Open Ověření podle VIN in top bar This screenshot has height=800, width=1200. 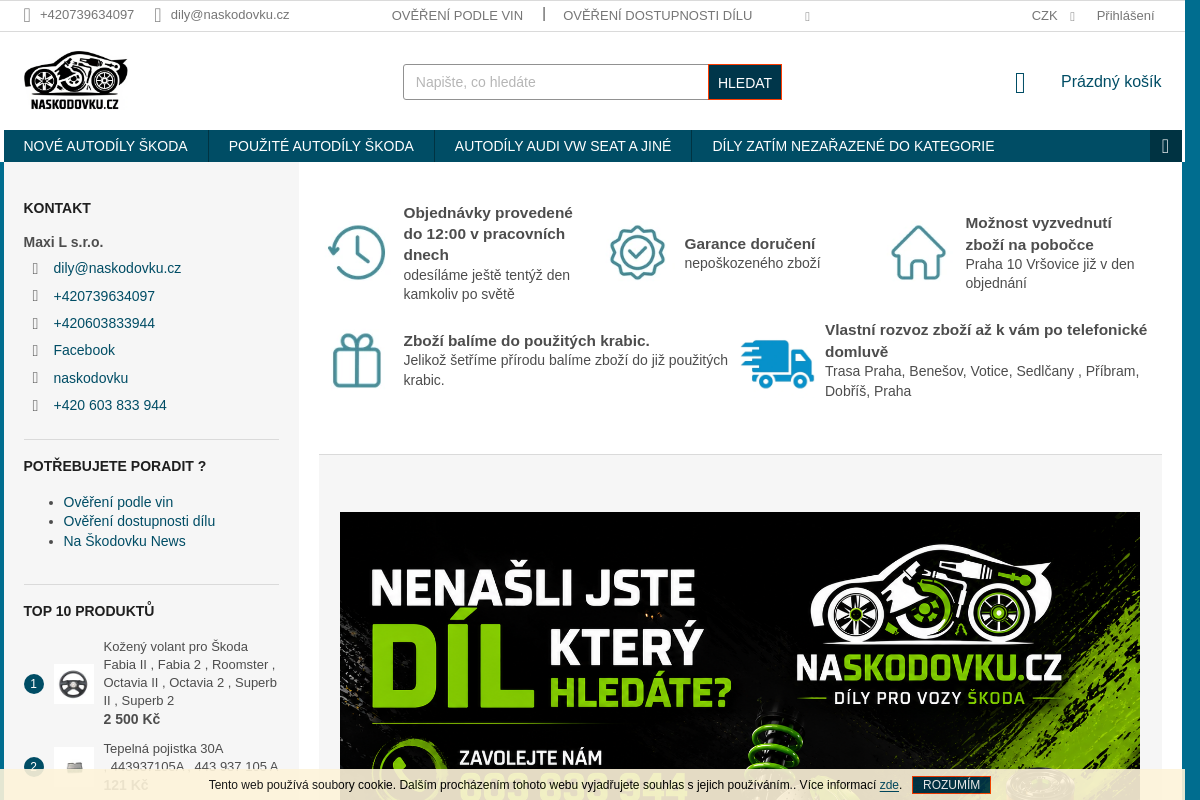[x=457, y=15]
